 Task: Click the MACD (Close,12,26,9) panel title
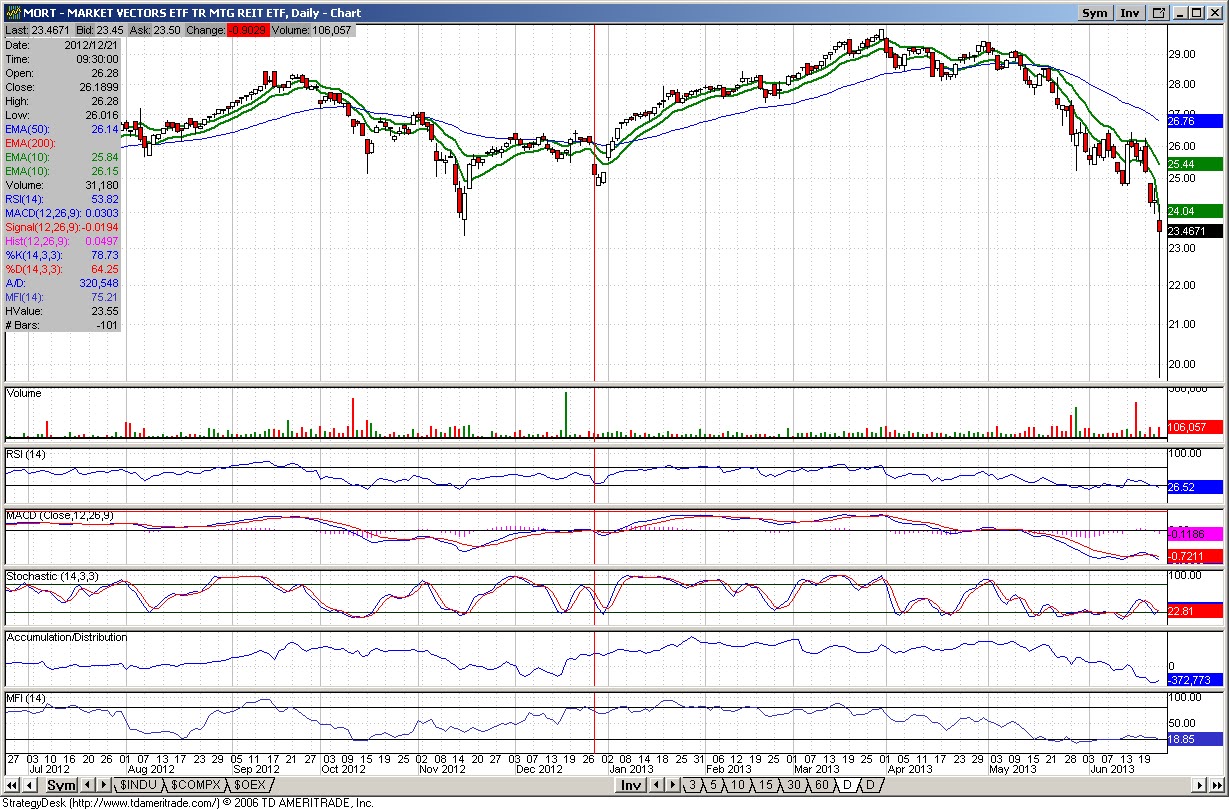(60, 515)
